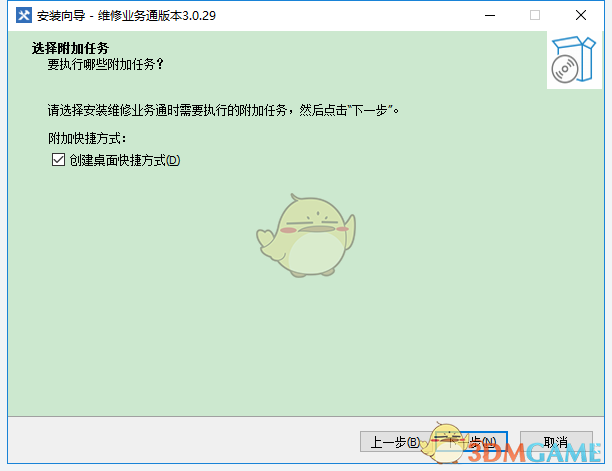Screen dimensions: 612x471
Task: Click the 上一步(B) back button
Action: 395,442
